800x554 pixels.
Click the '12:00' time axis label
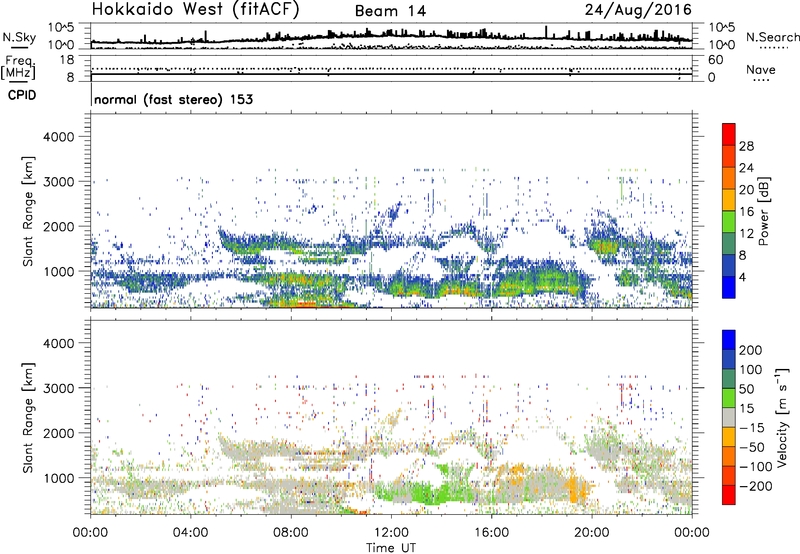coord(391,533)
